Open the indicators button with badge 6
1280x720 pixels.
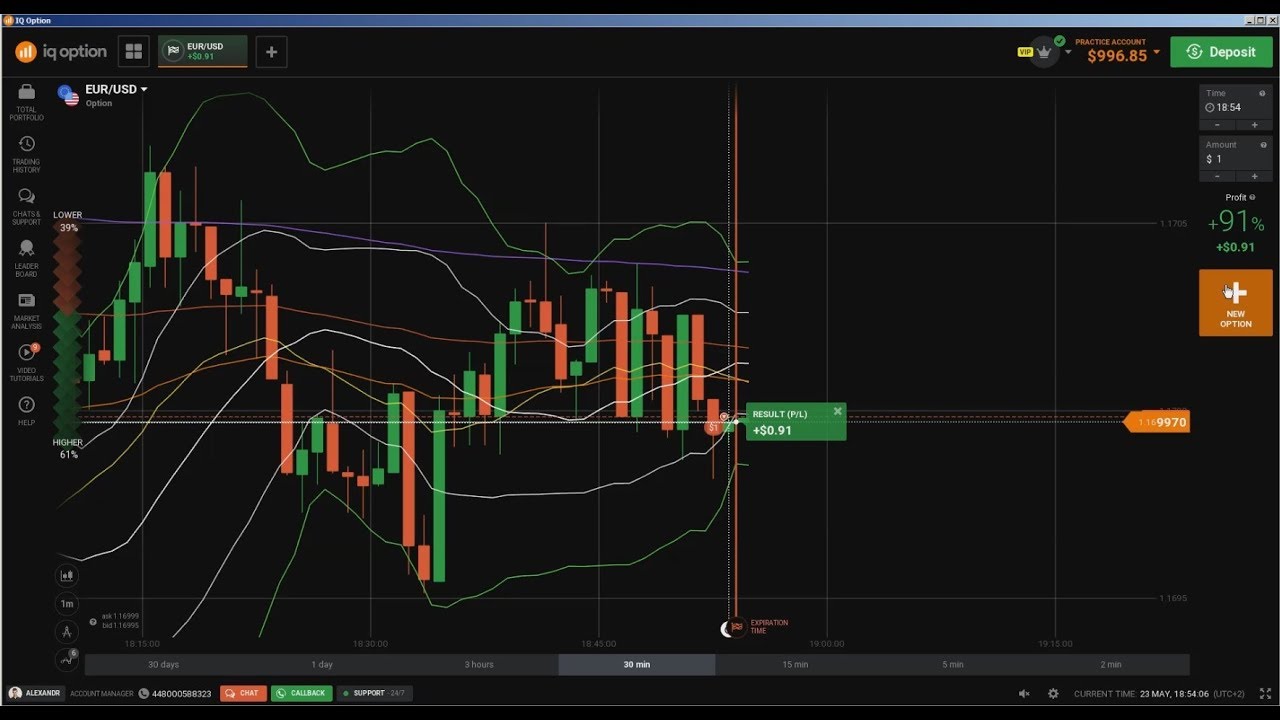[67, 658]
